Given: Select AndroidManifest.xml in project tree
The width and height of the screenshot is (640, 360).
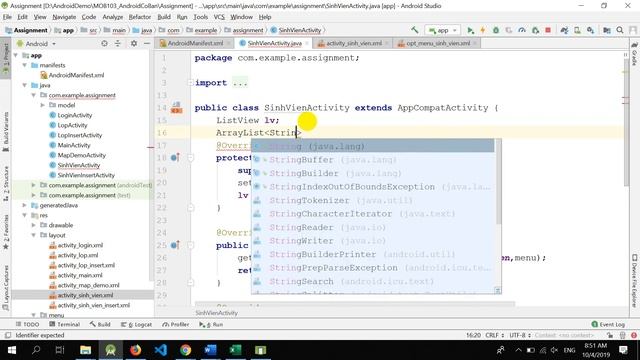Looking at the screenshot, I should pos(72,75).
